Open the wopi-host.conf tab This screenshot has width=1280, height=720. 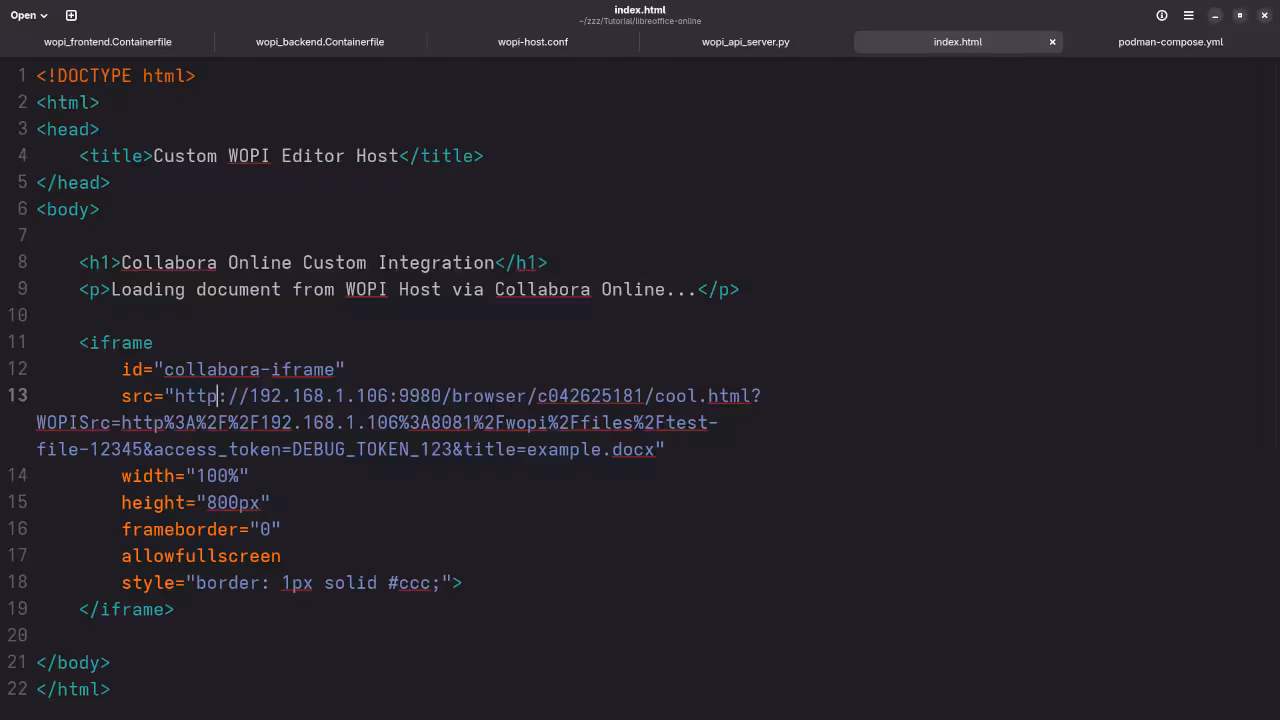click(533, 42)
